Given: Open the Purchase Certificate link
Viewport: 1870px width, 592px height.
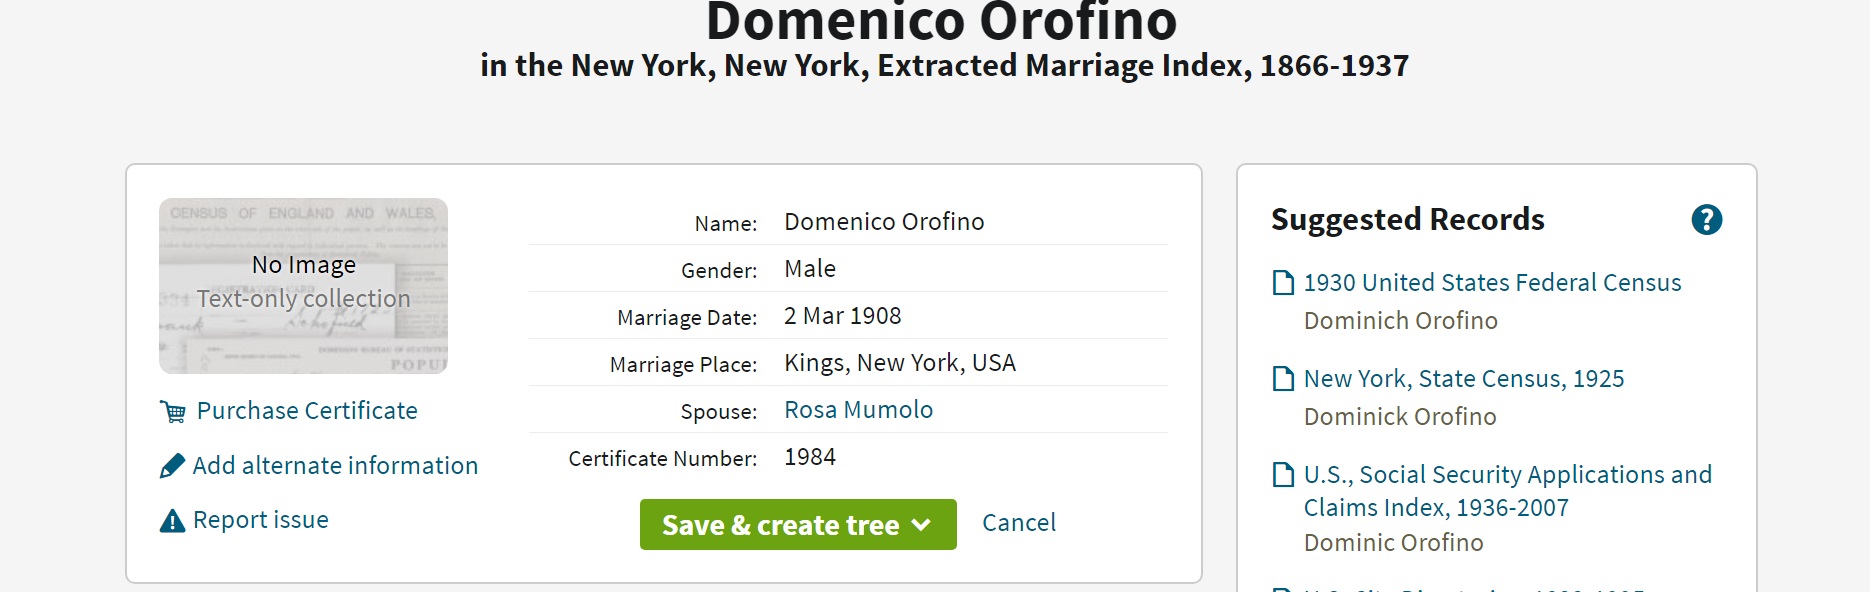Looking at the screenshot, I should coord(307,411).
